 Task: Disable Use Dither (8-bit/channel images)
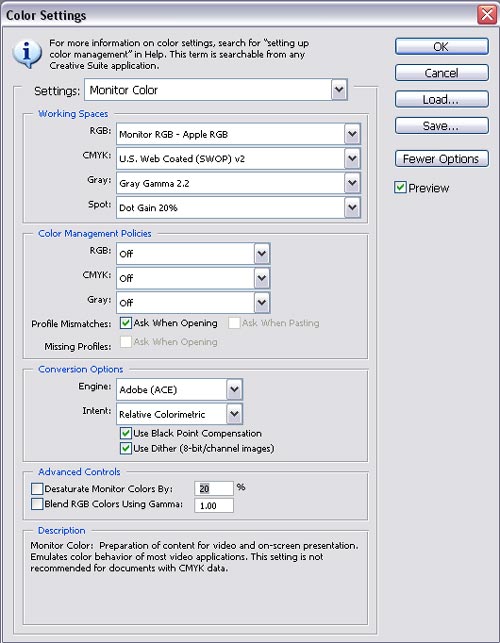click(x=126, y=448)
